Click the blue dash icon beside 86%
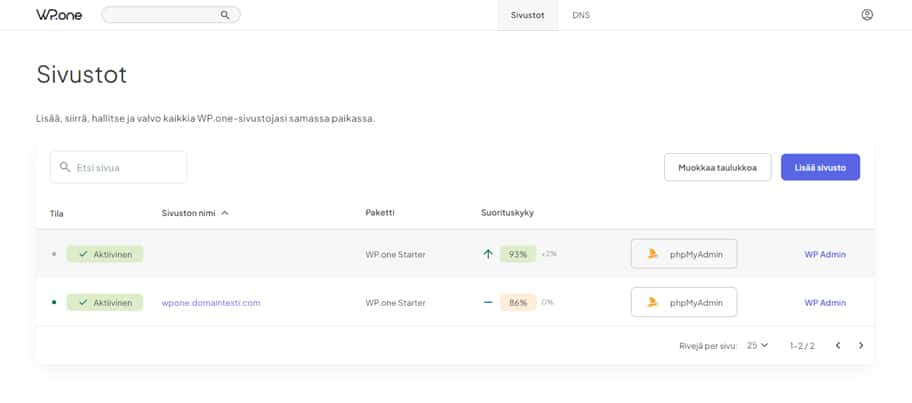This screenshot has width=912, height=403. coord(488,302)
